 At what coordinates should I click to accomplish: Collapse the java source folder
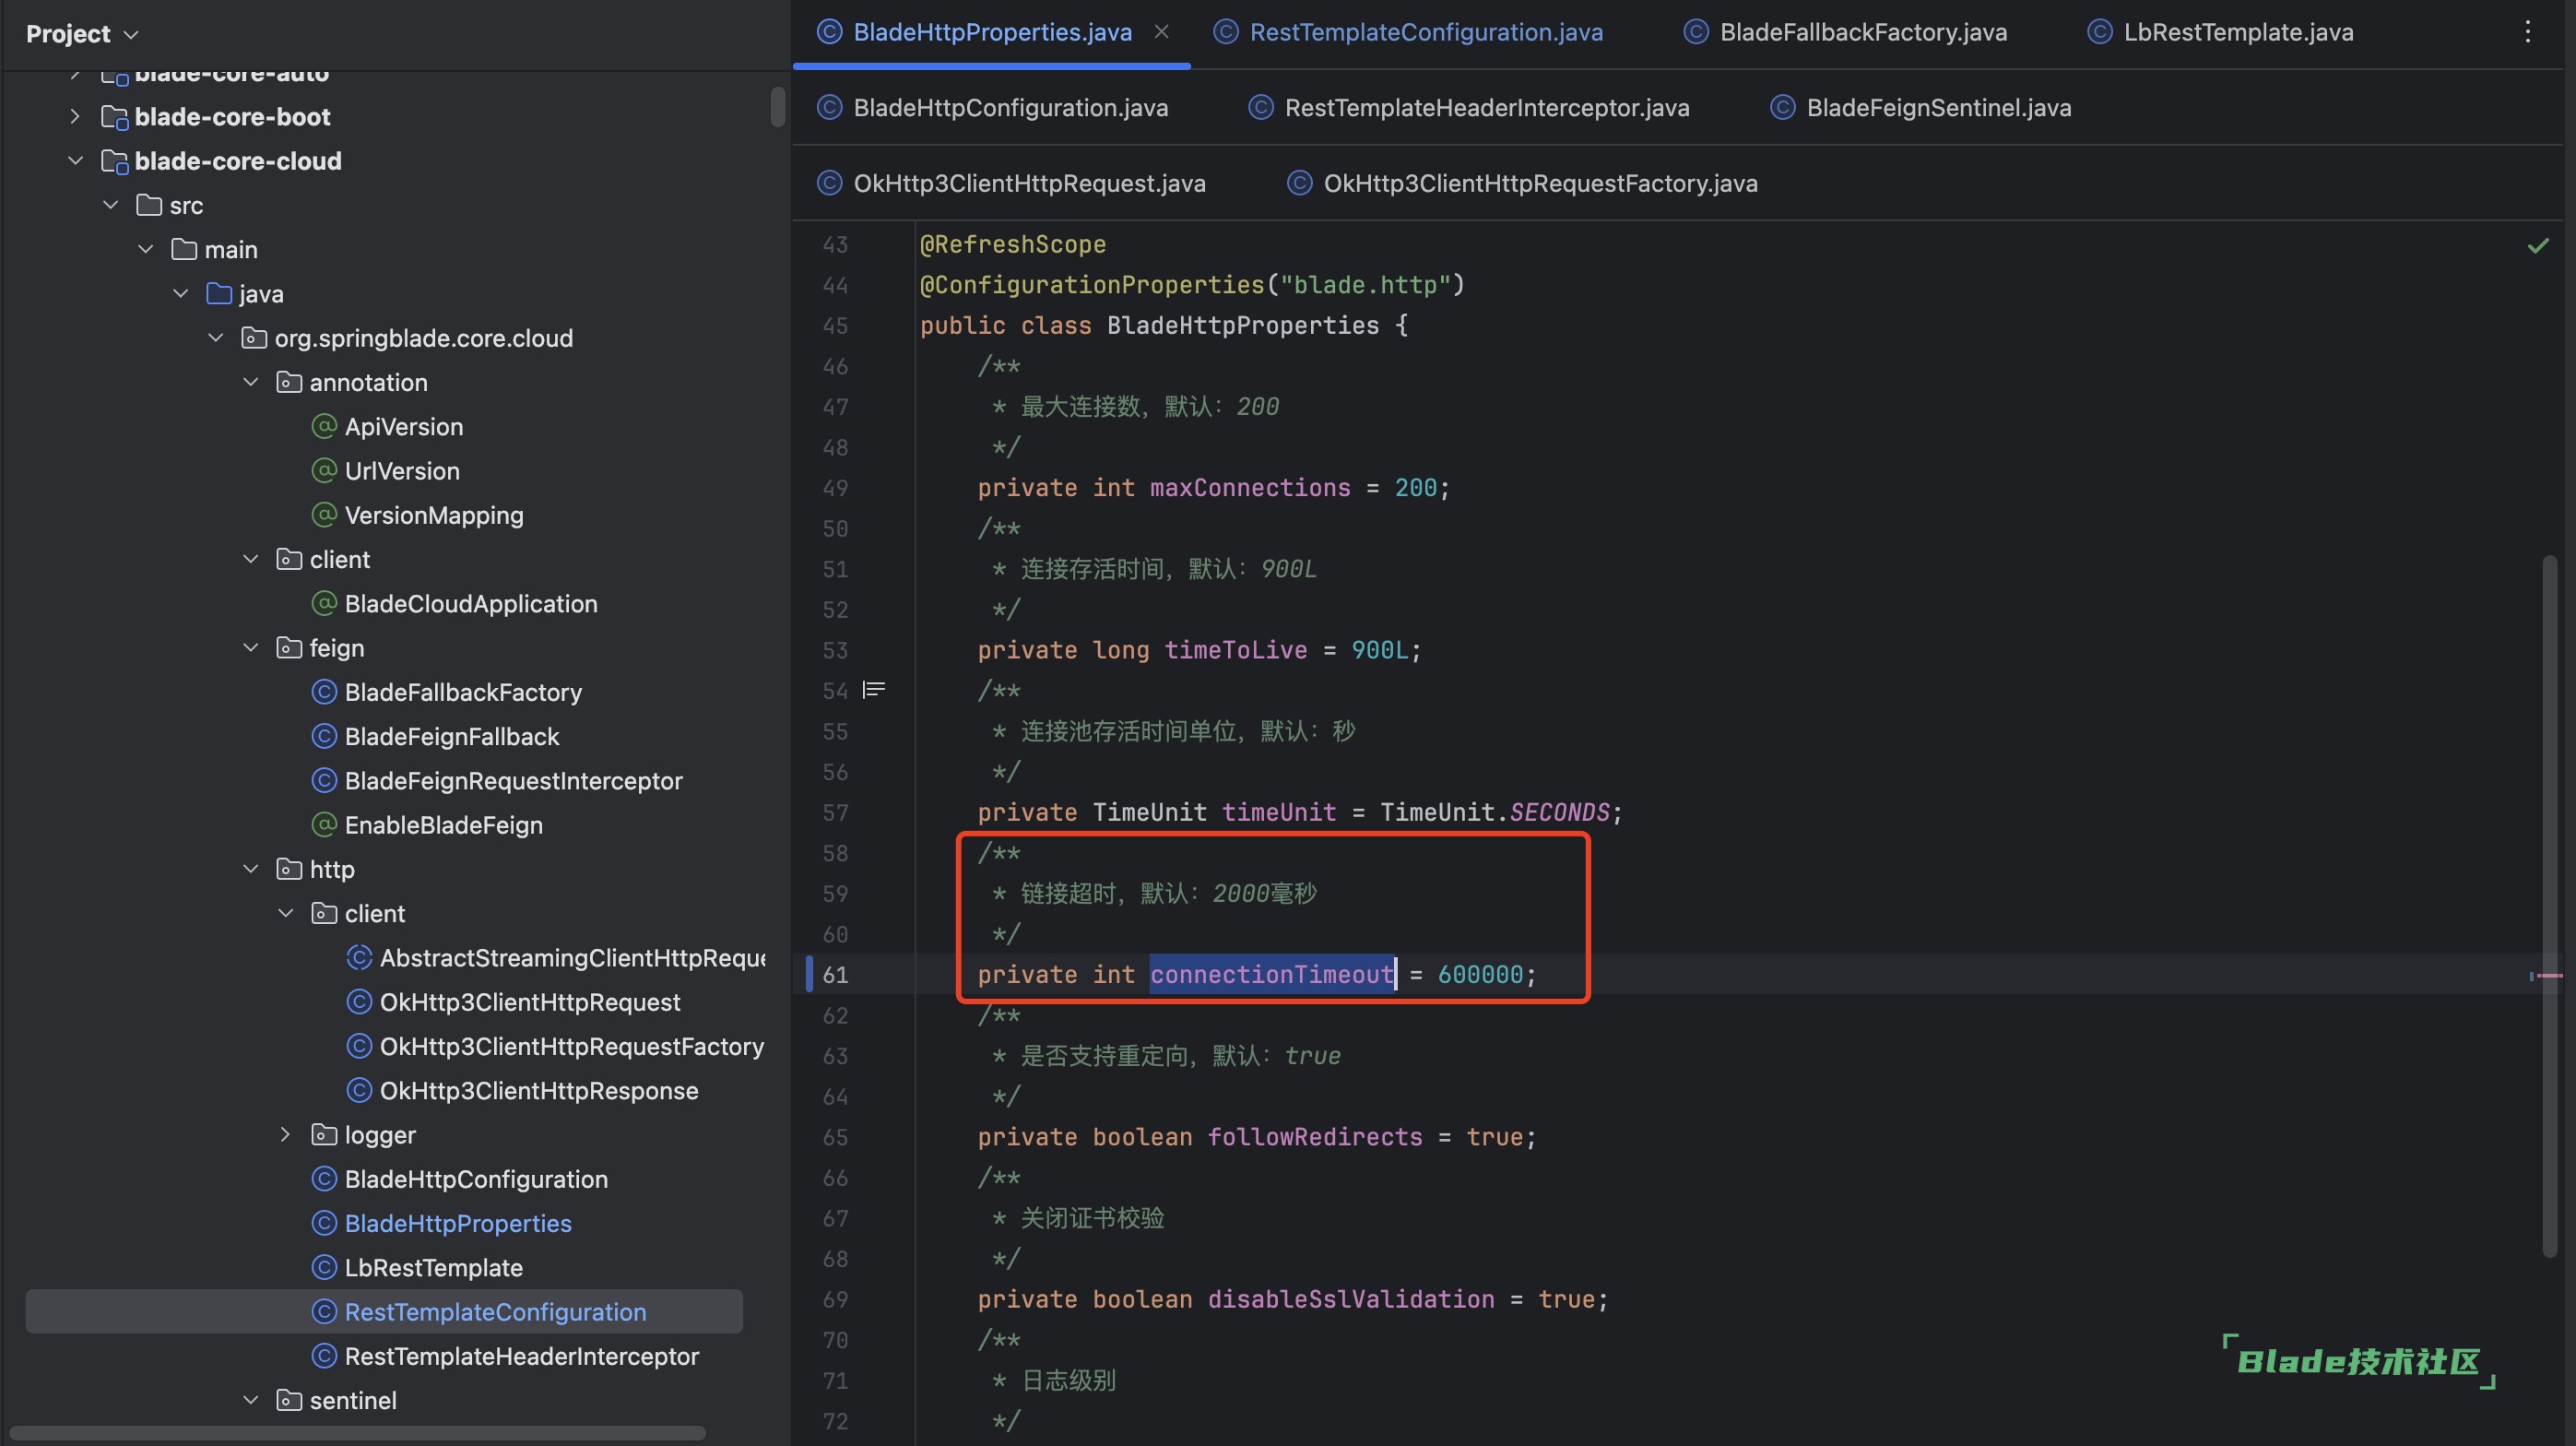[x=181, y=293]
